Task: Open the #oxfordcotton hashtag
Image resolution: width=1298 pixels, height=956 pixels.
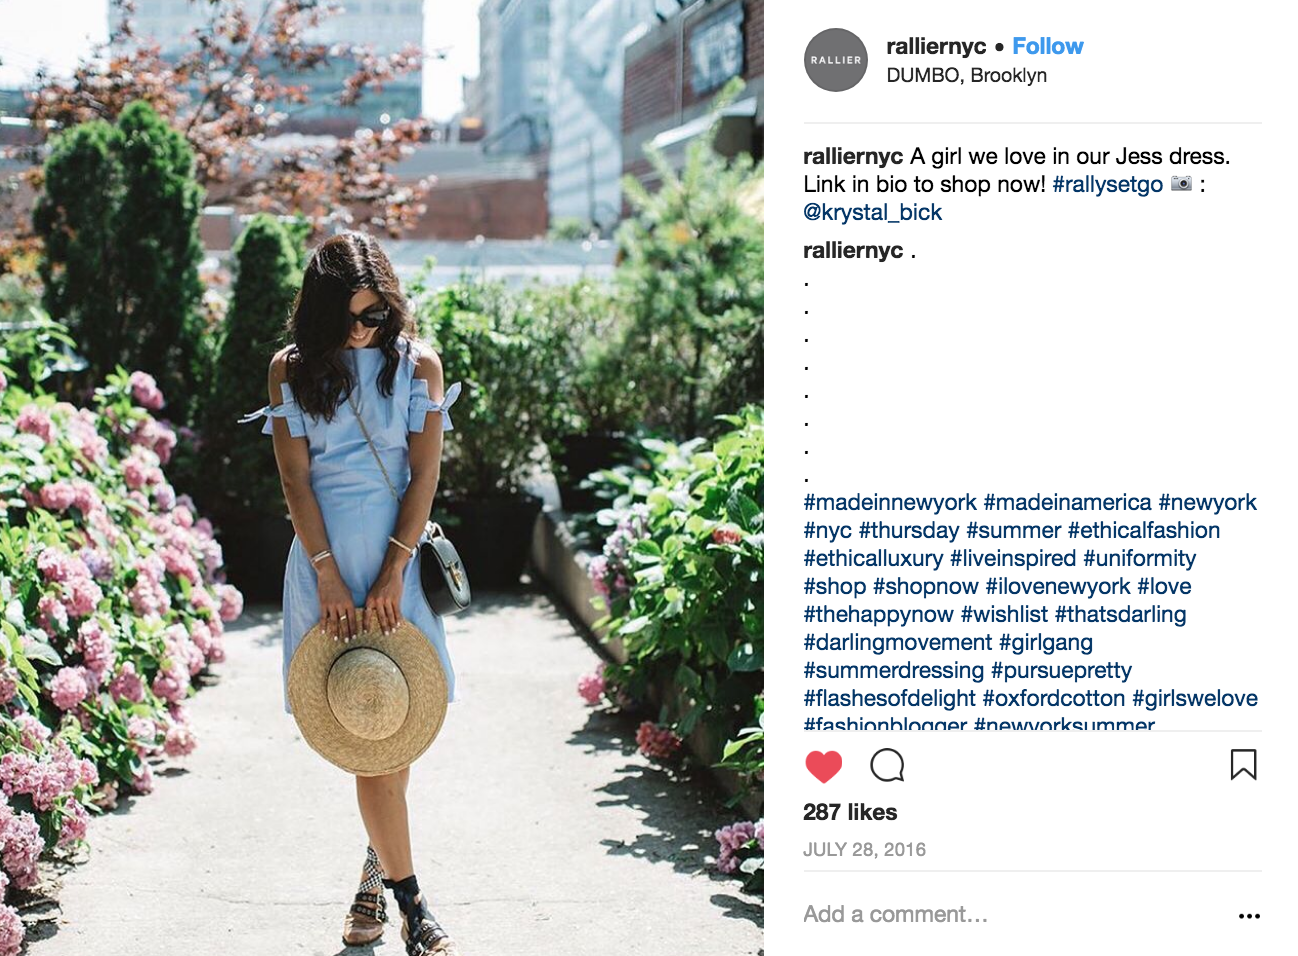Action: [x=1054, y=698]
